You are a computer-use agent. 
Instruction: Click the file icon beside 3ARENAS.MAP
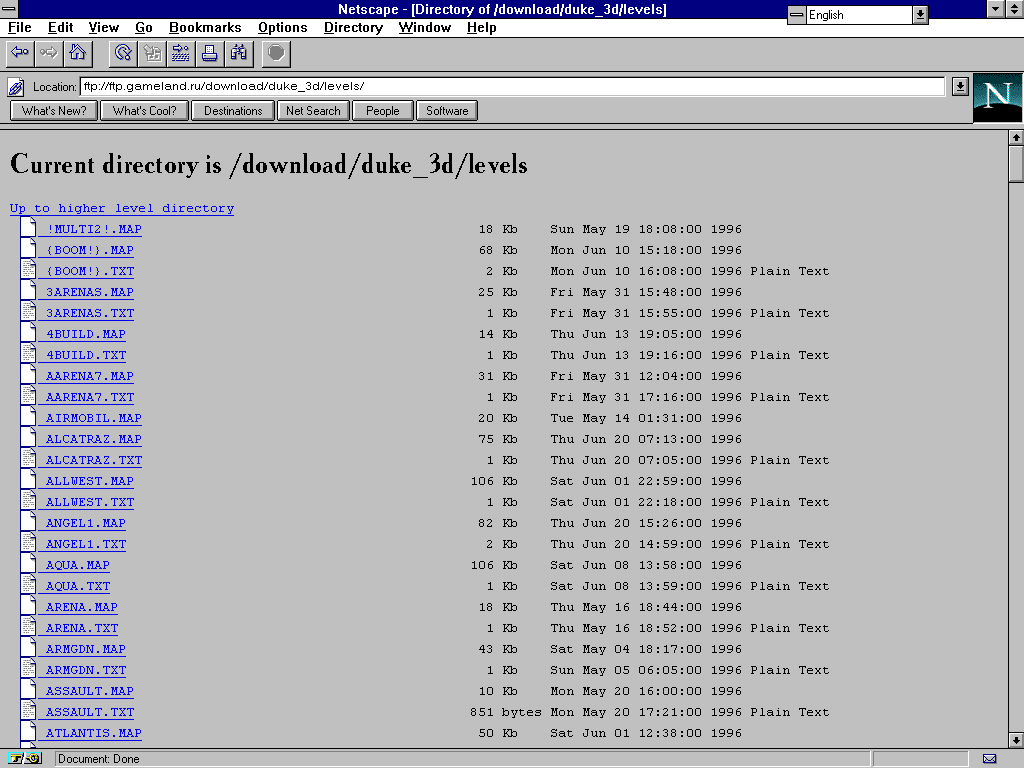pyautogui.click(x=28, y=290)
